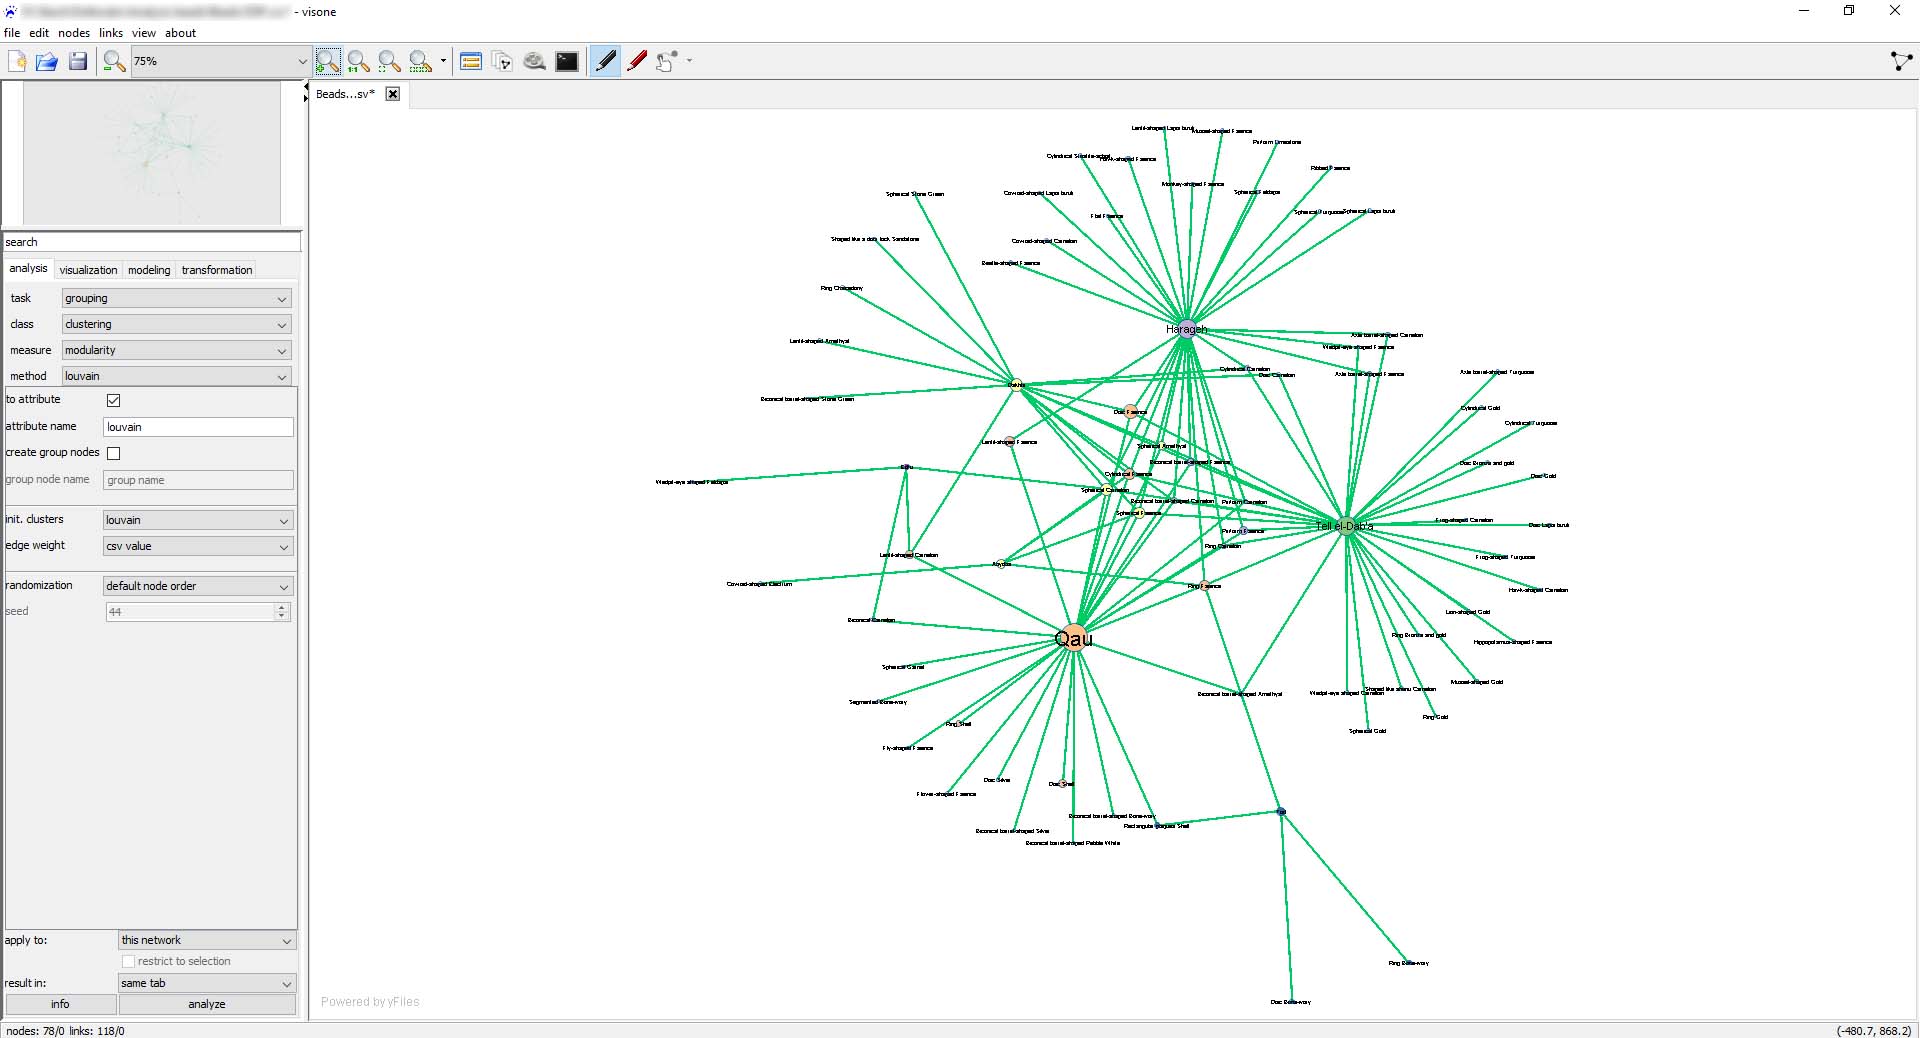Switch to the transformation tab
The image size is (1920, 1038).
click(217, 270)
